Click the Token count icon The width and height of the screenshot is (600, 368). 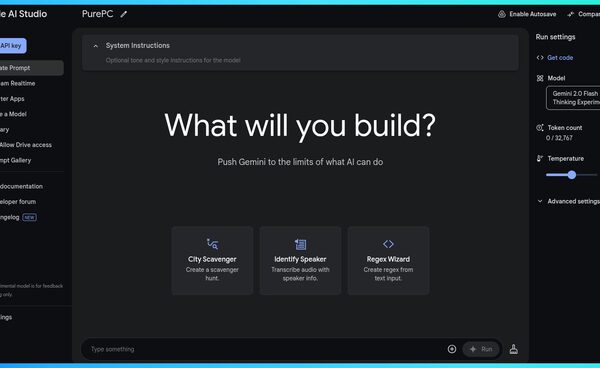coord(540,128)
